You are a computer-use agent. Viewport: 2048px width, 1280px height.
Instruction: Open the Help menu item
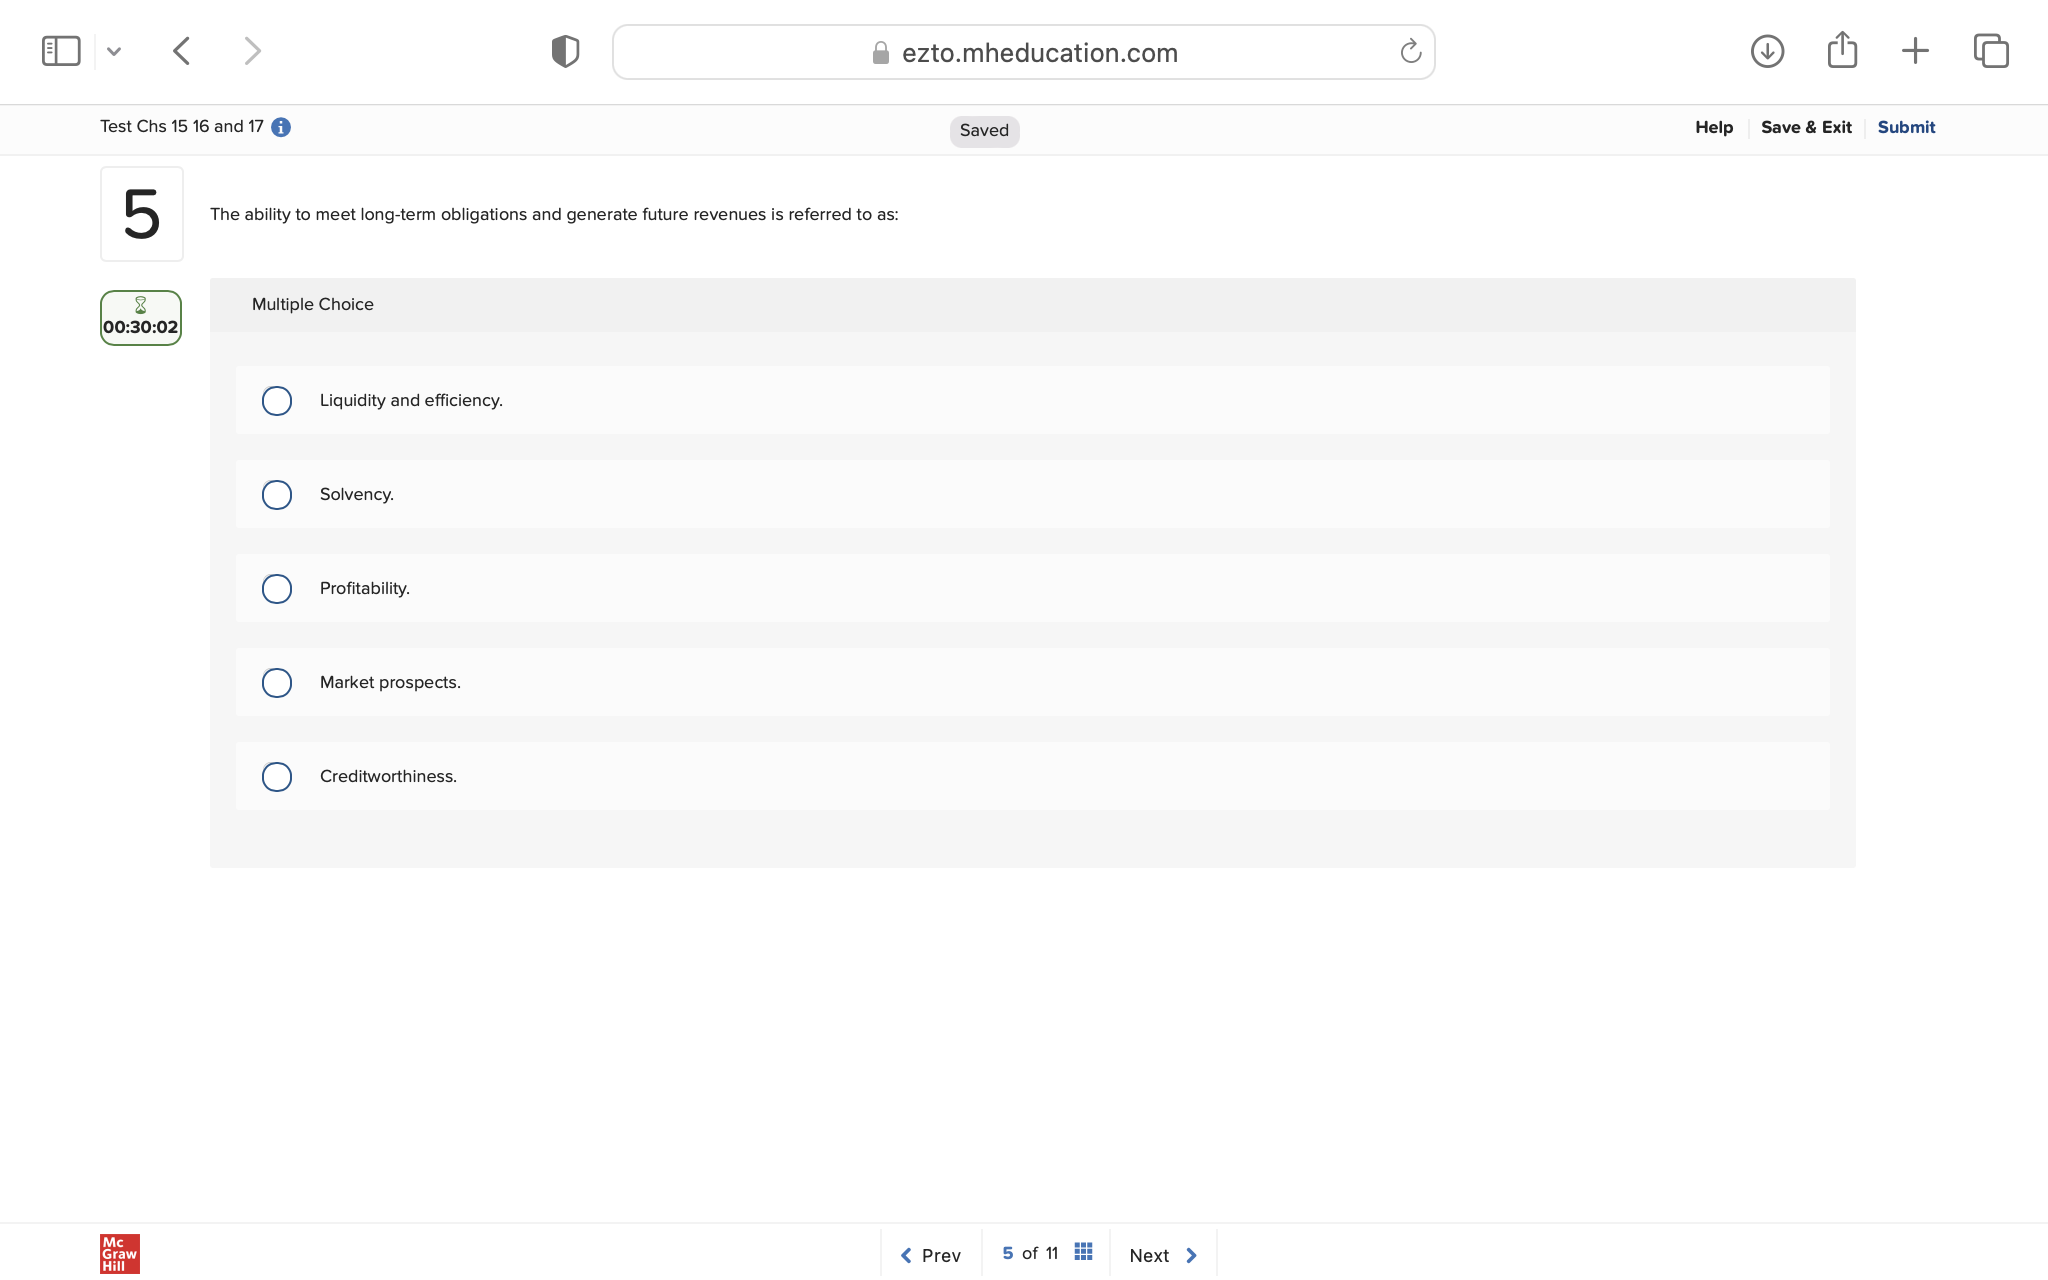[1713, 127]
